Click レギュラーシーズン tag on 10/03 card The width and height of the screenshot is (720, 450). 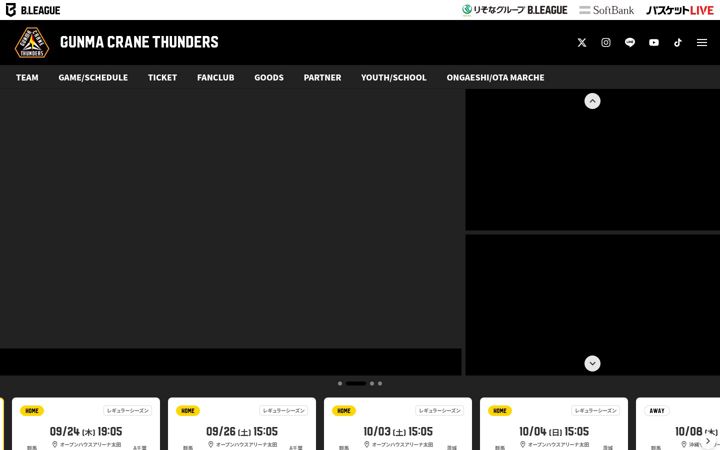click(x=439, y=411)
